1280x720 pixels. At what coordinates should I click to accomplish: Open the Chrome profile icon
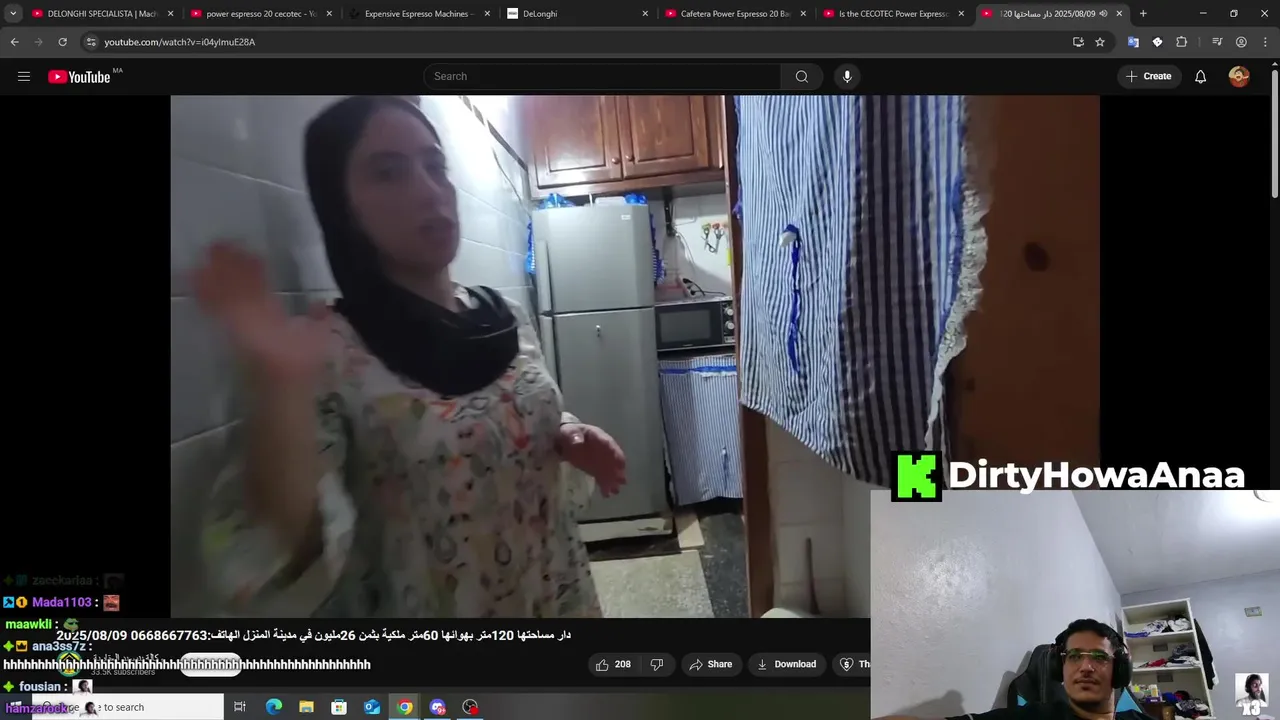(1241, 42)
